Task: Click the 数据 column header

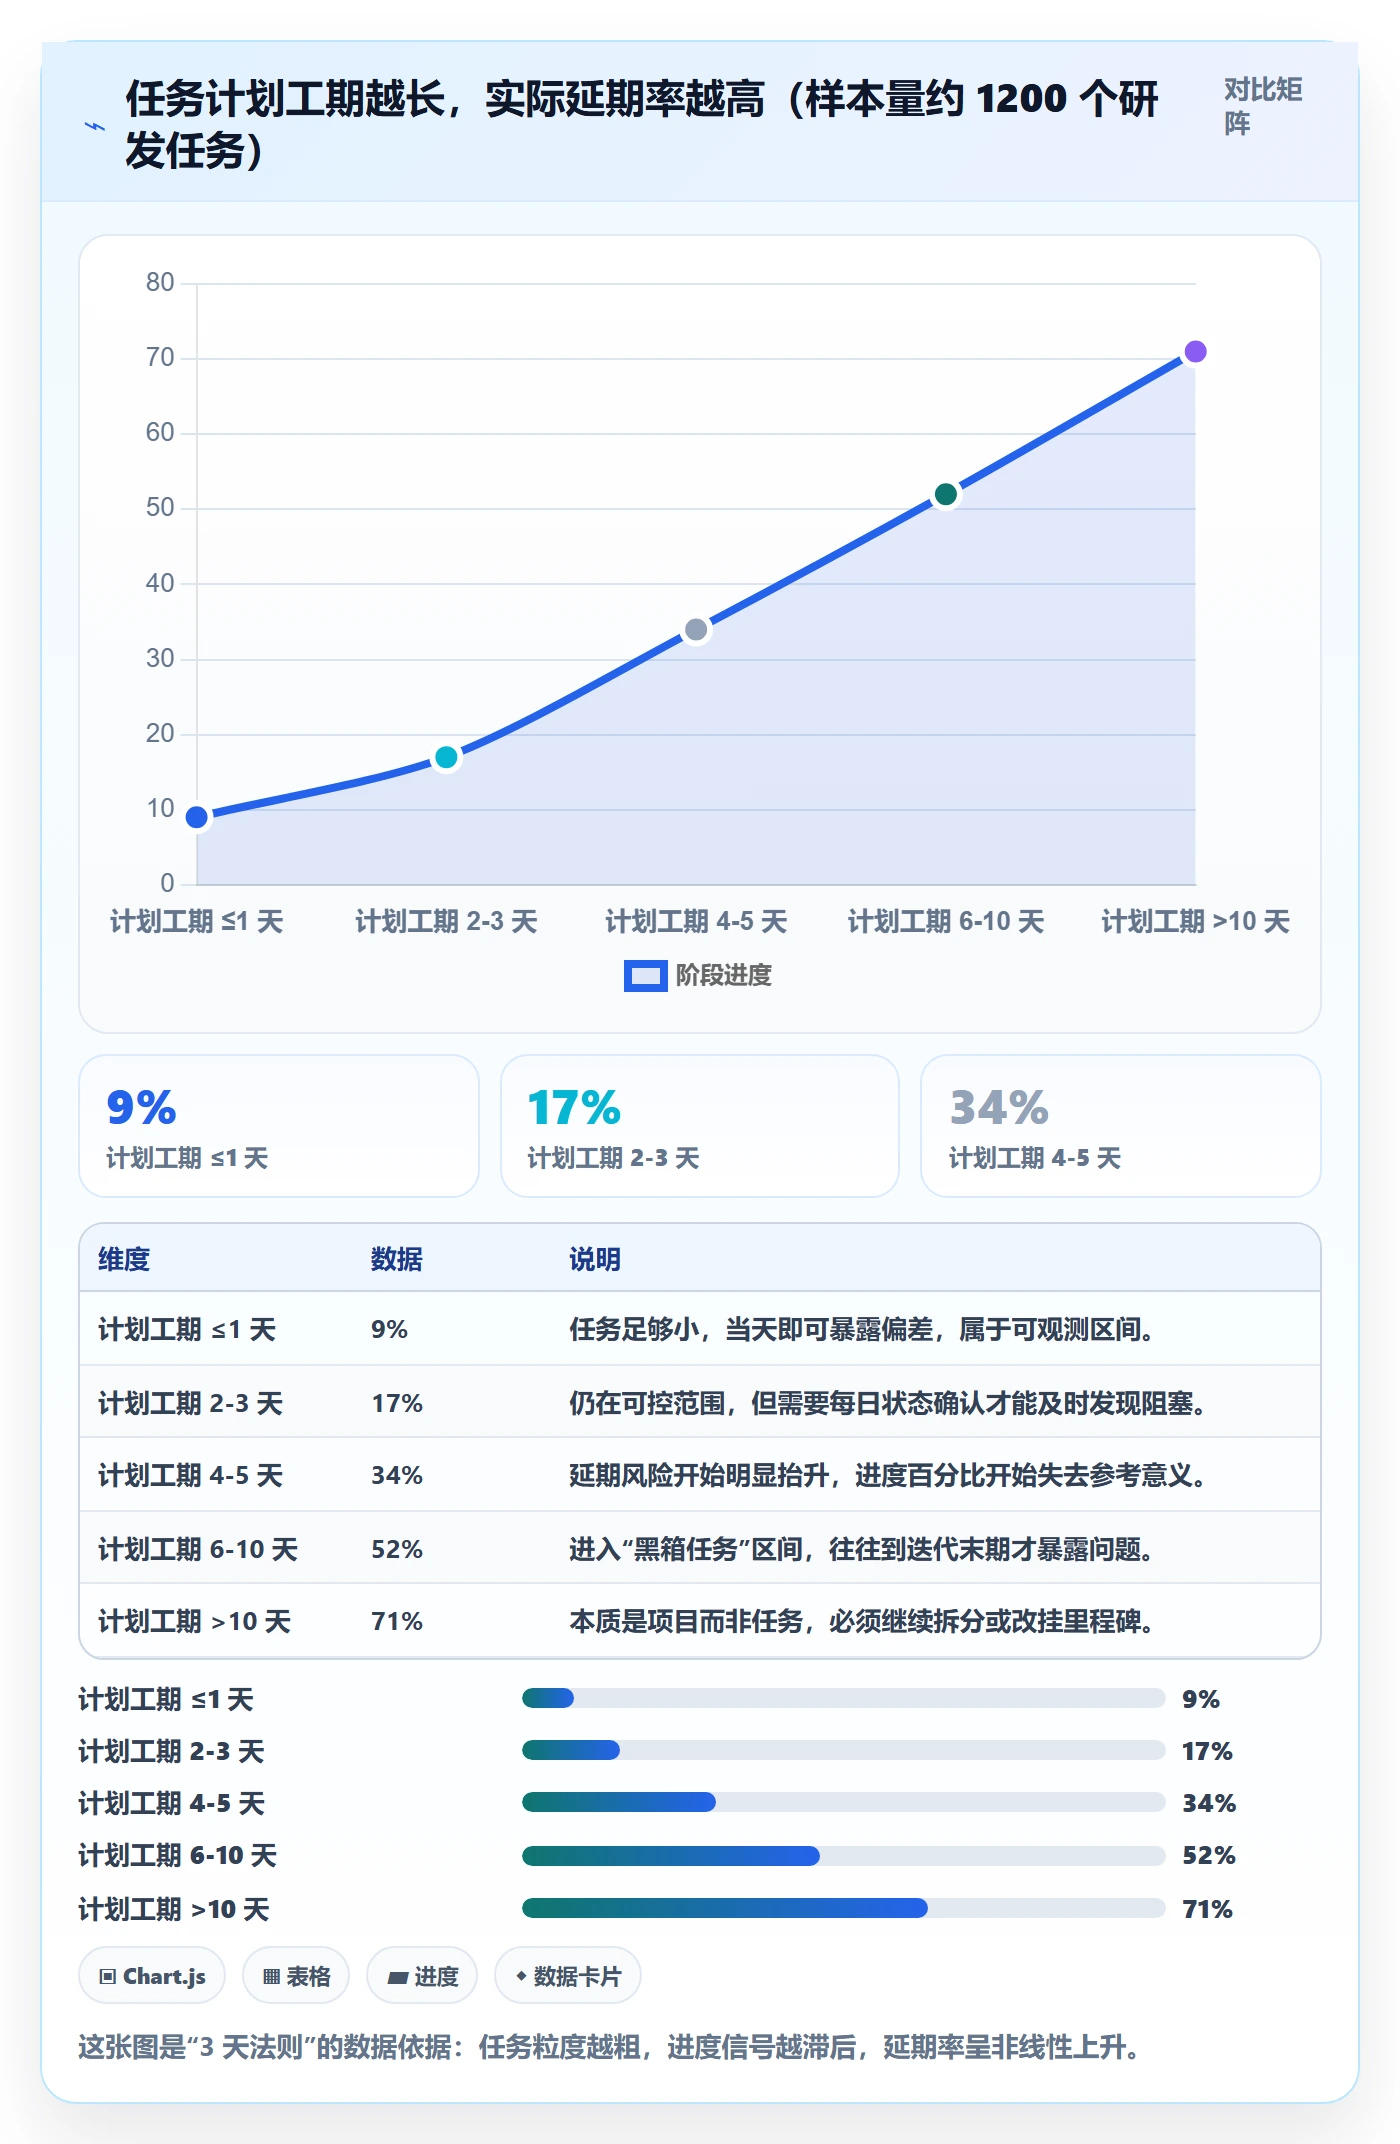Action: point(396,1259)
